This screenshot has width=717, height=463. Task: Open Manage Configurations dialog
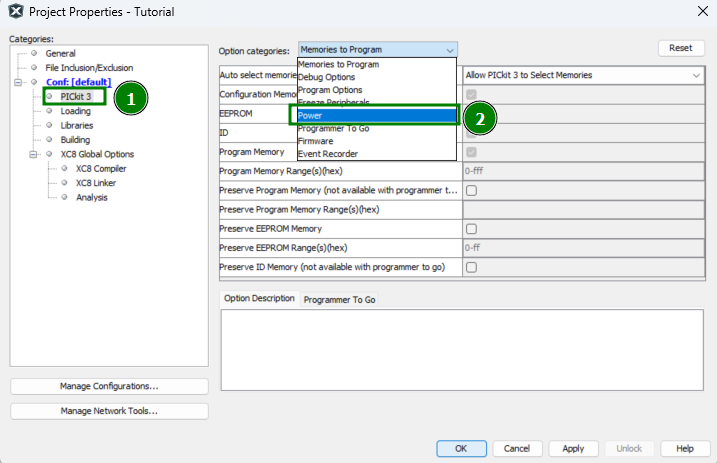pyautogui.click(x=109, y=386)
